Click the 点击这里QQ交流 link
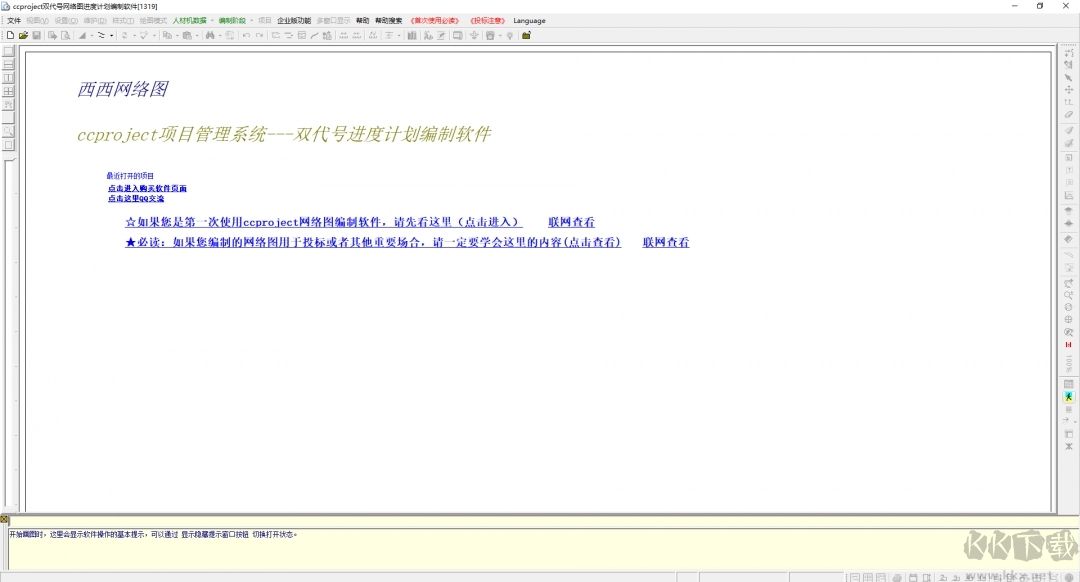The width and height of the screenshot is (1080, 582). 136,198
